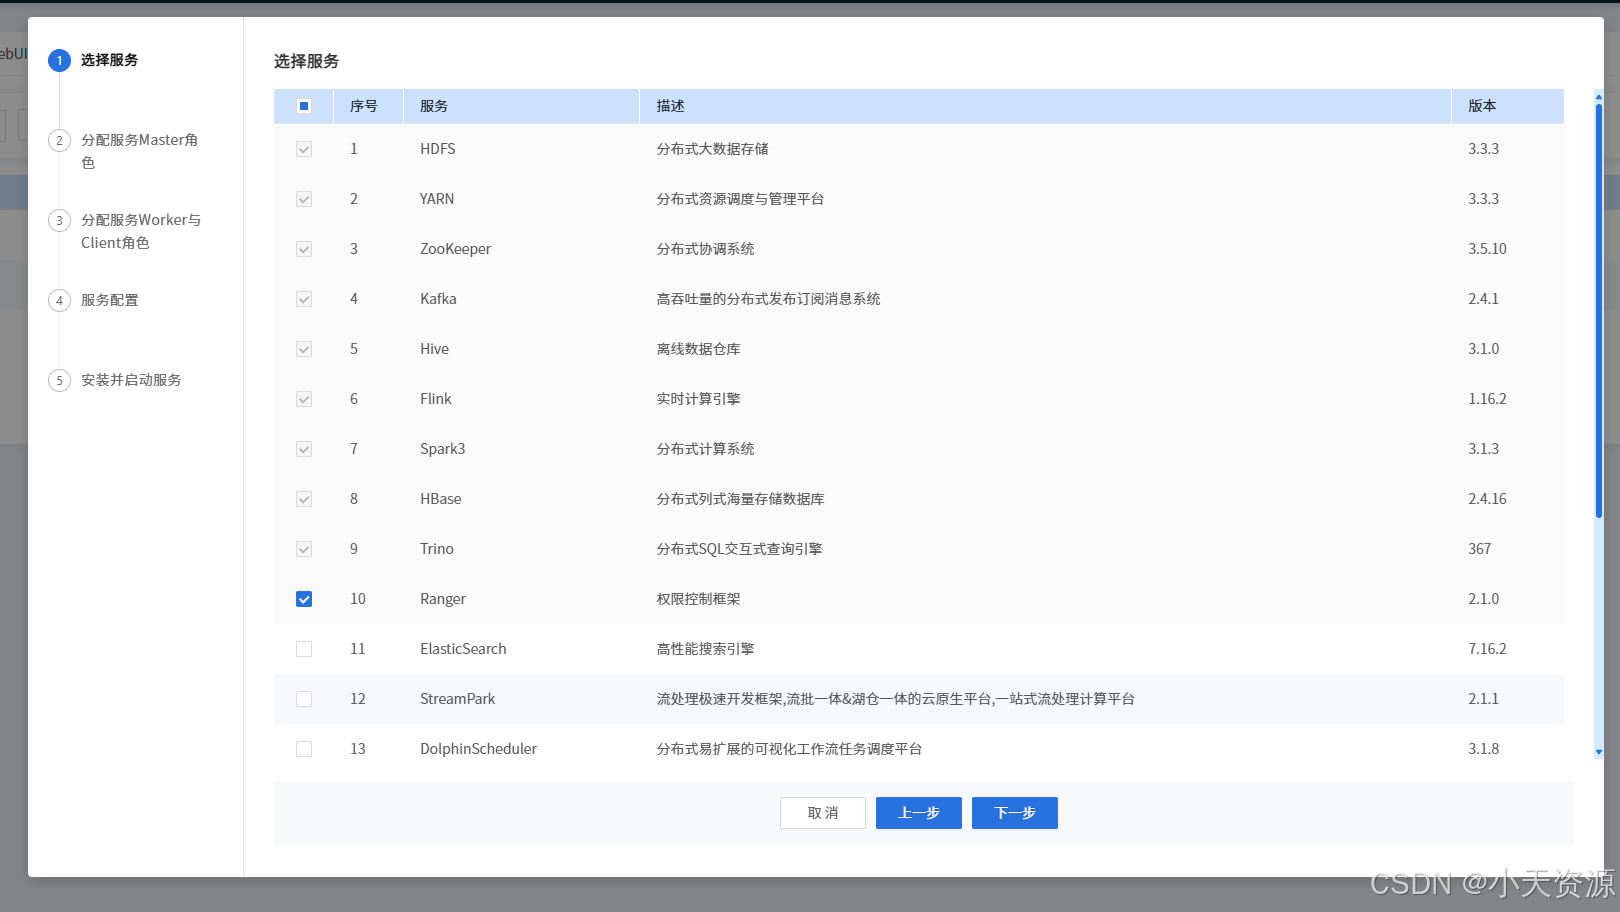
Task: Toggle the HDFS row checkbox
Action: click(x=304, y=149)
